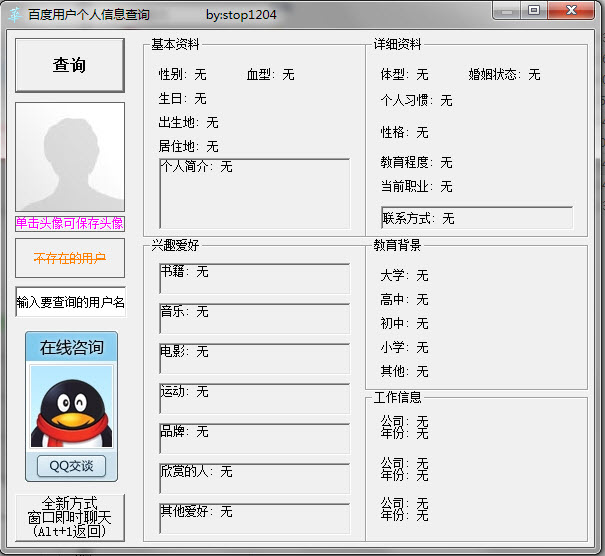
Task: Click the 音乐 interests box
Action: pos(255,318)
